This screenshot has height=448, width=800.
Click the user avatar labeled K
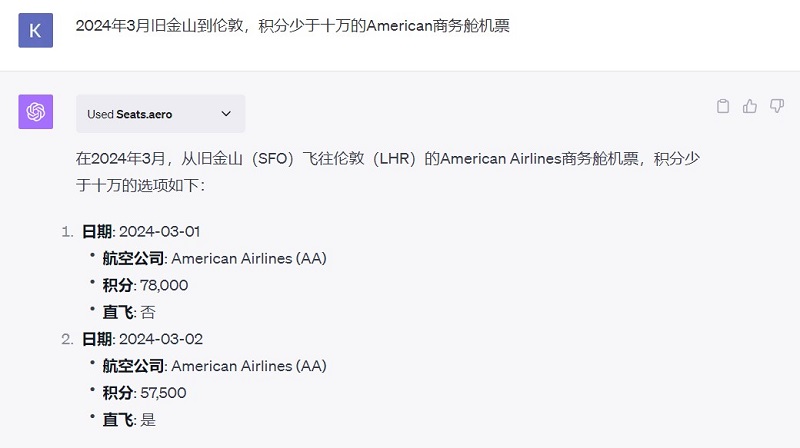(36, 31)
